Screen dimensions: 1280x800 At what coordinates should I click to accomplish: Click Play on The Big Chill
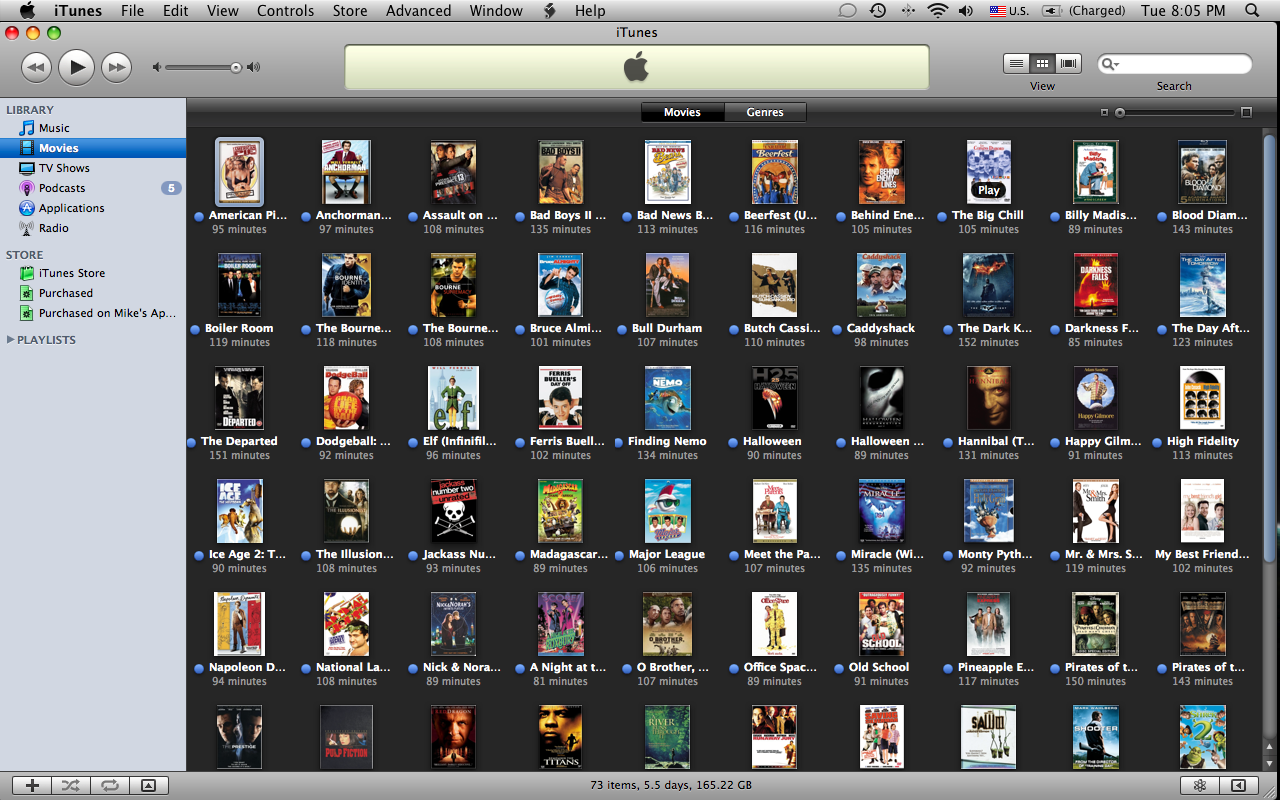[x=989, y=190]
